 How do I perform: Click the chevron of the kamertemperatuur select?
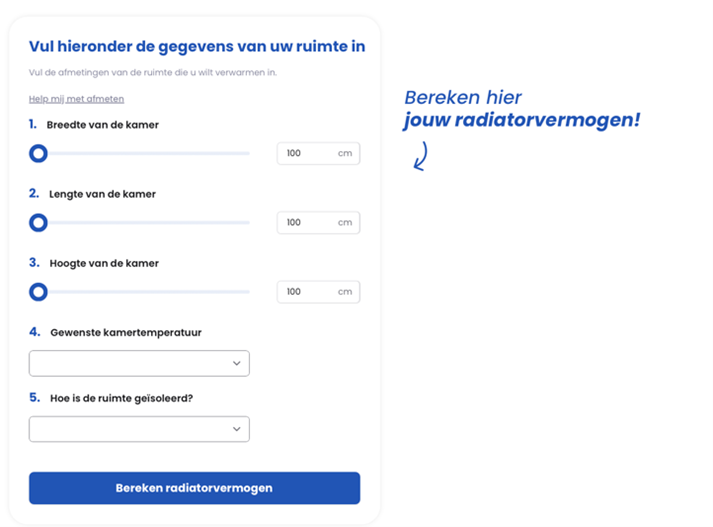[x=236, y=363]
